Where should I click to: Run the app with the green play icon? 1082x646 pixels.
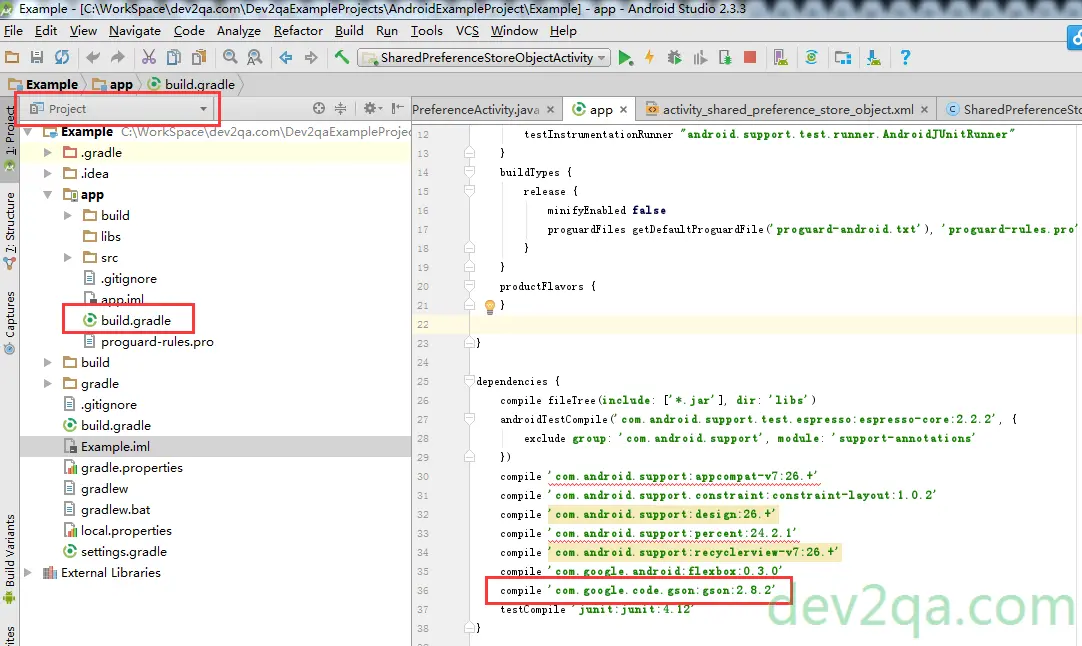click(625, 57)
